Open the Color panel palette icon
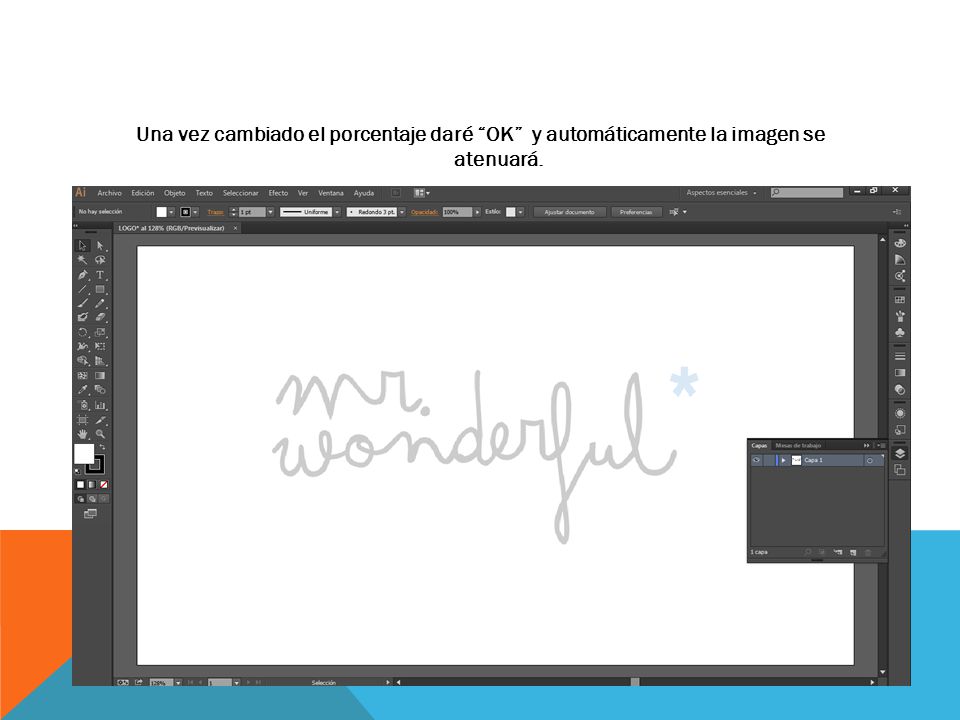Image resolution: width=960 pixels, height=720 pixels. tap(900, 243)
